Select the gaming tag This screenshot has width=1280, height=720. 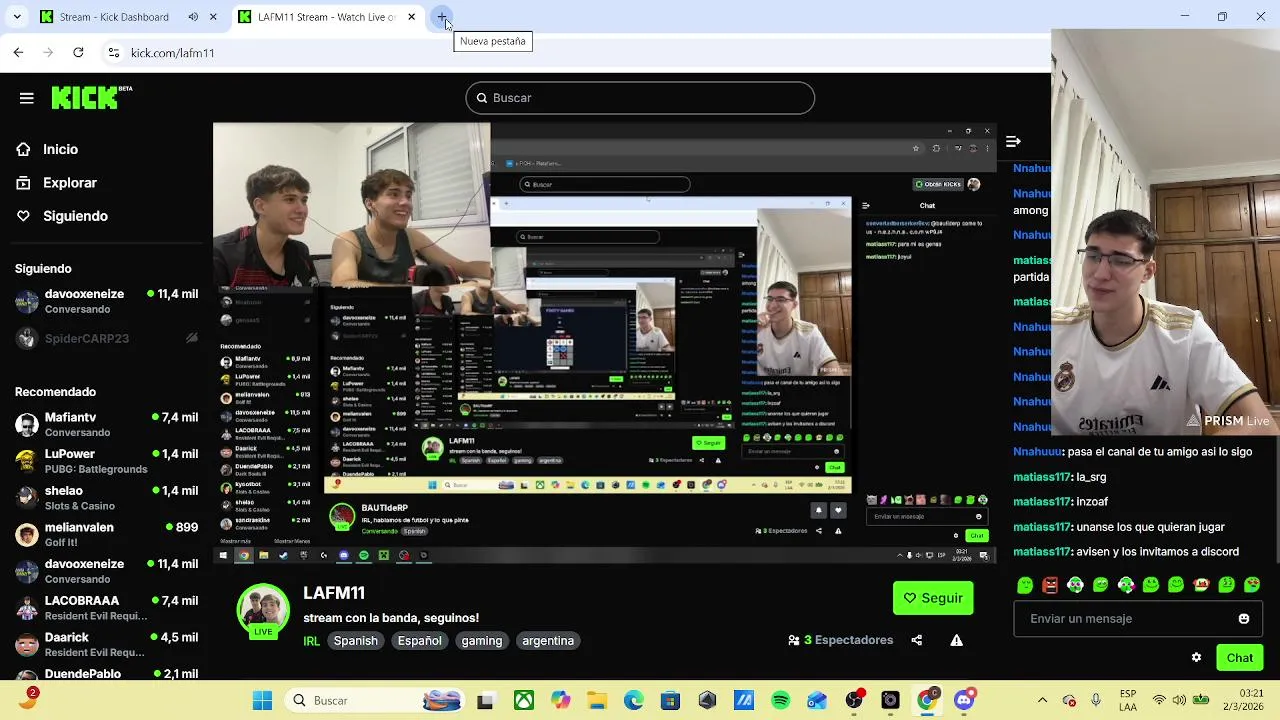(482, 641)
